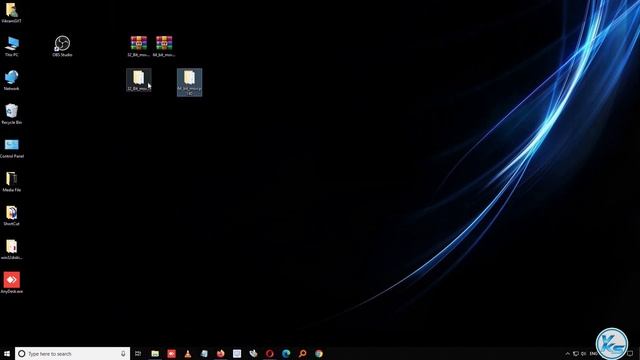Select the 32_Bit WinRAR archive icon

(138, 46)
